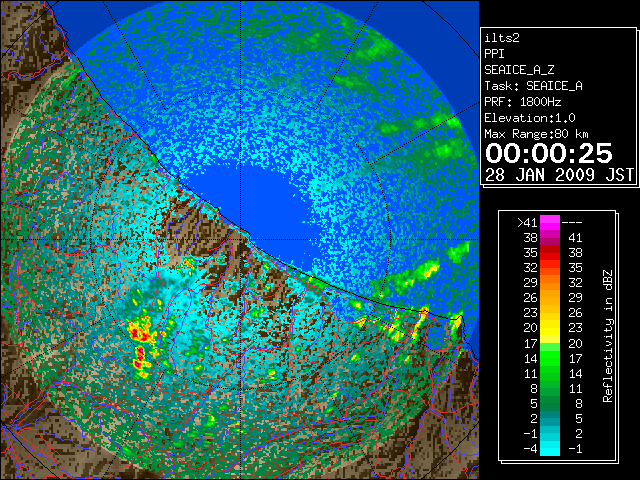Click the intense red-magenta echo cluster over land

point(141,345)
